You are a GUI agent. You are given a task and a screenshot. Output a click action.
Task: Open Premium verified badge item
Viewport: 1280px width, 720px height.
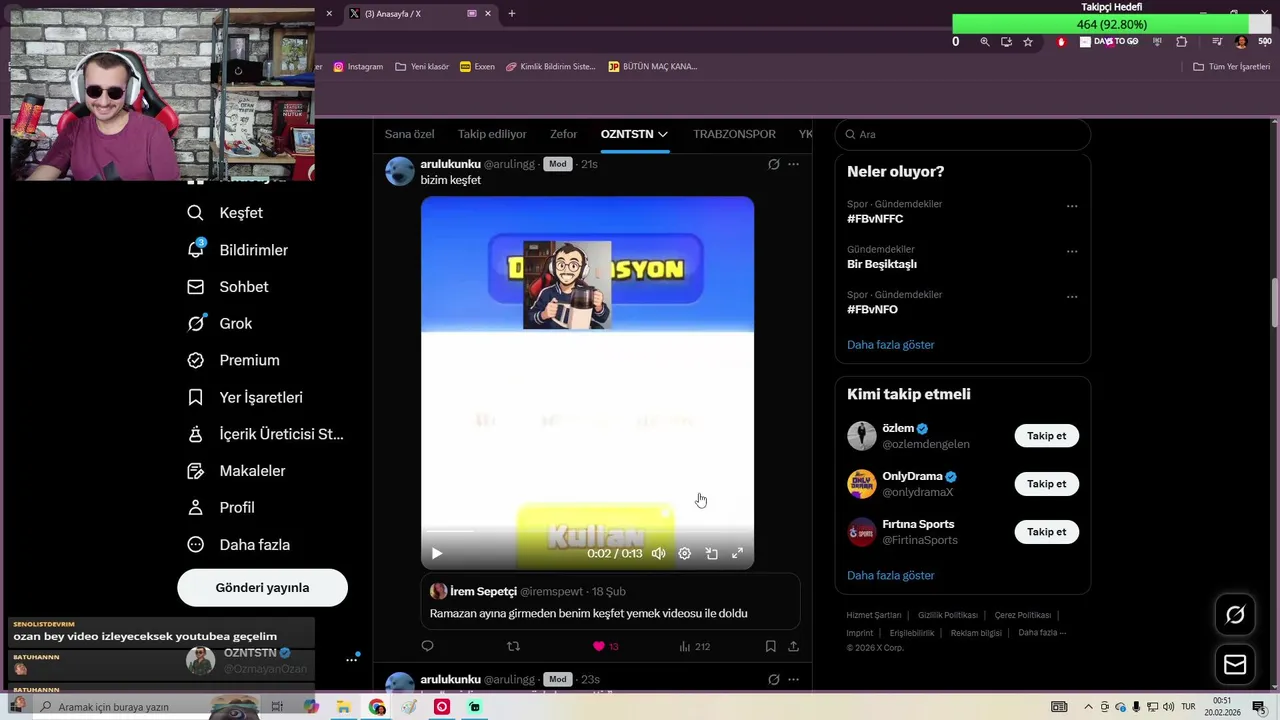(234, 360)
